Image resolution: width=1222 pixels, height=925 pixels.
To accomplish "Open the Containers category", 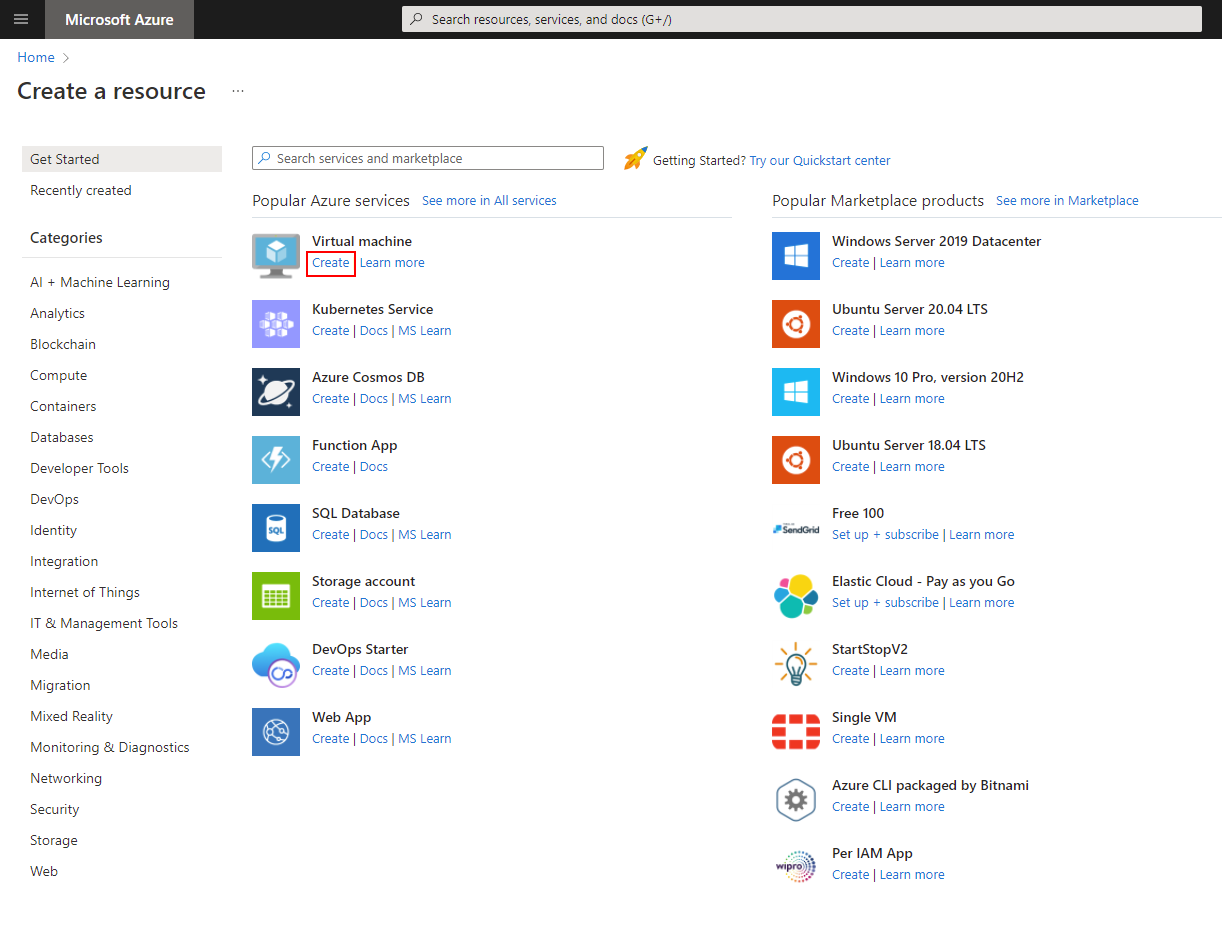I will (63, 406).
